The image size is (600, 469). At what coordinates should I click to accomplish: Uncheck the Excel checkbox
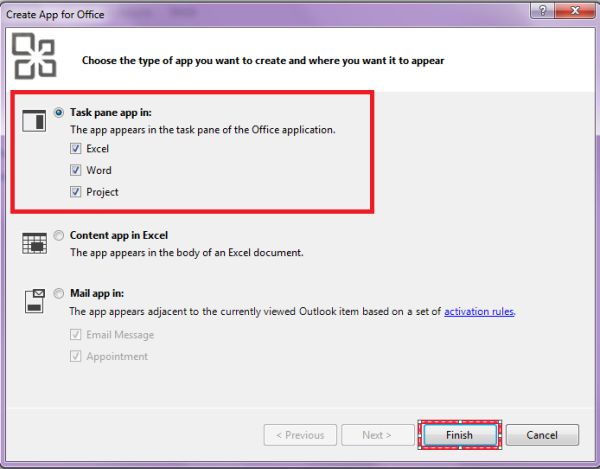pyautogui.click(x=75, y=148)
